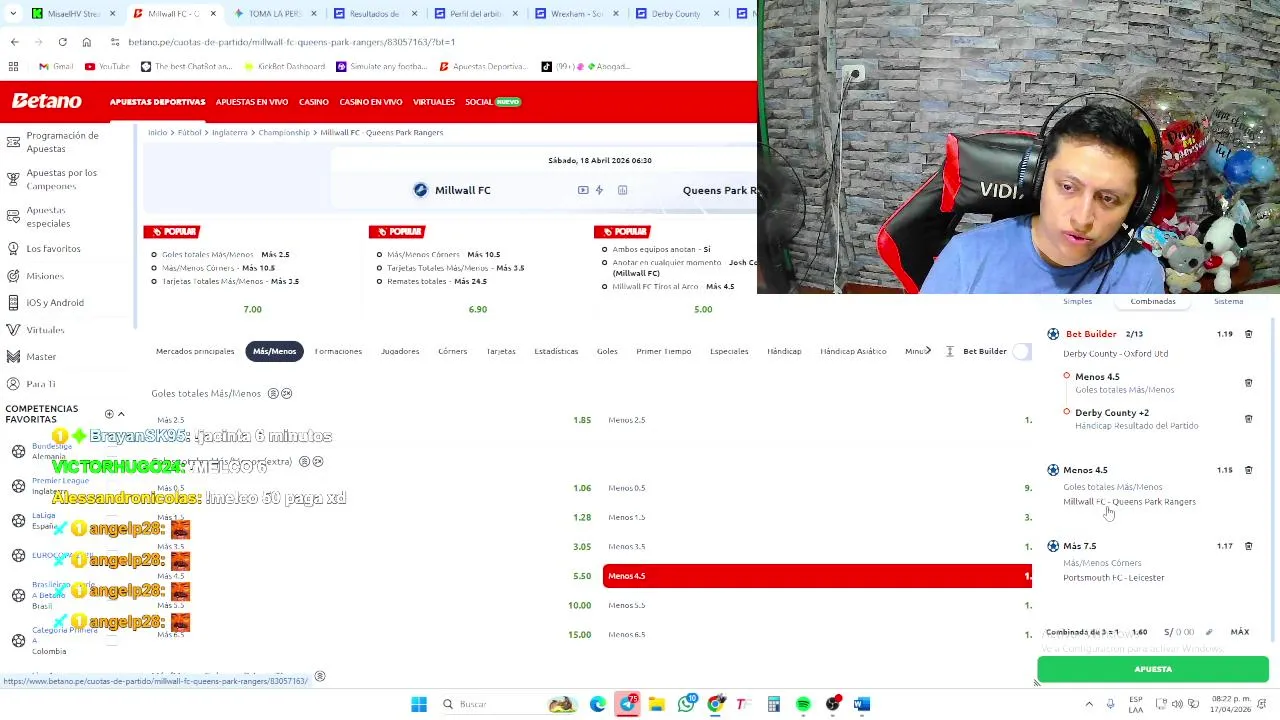Open the calendar icon in match header

[622, 190]
